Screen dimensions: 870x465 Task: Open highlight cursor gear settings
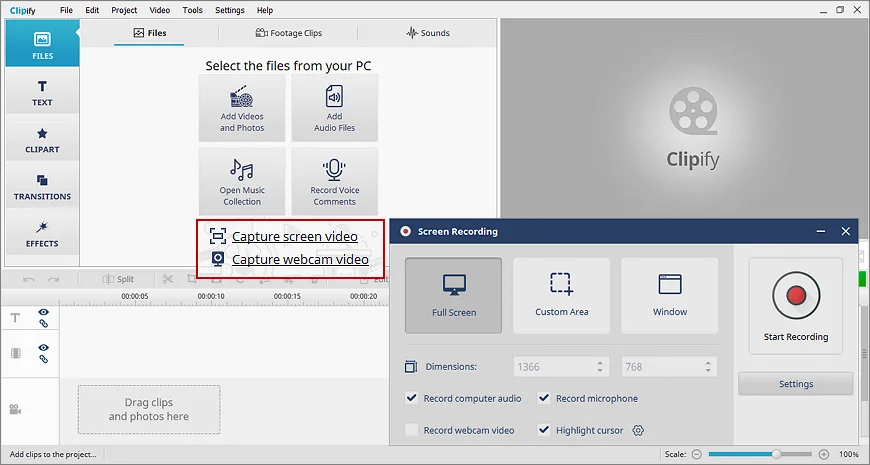coord(638,430)
